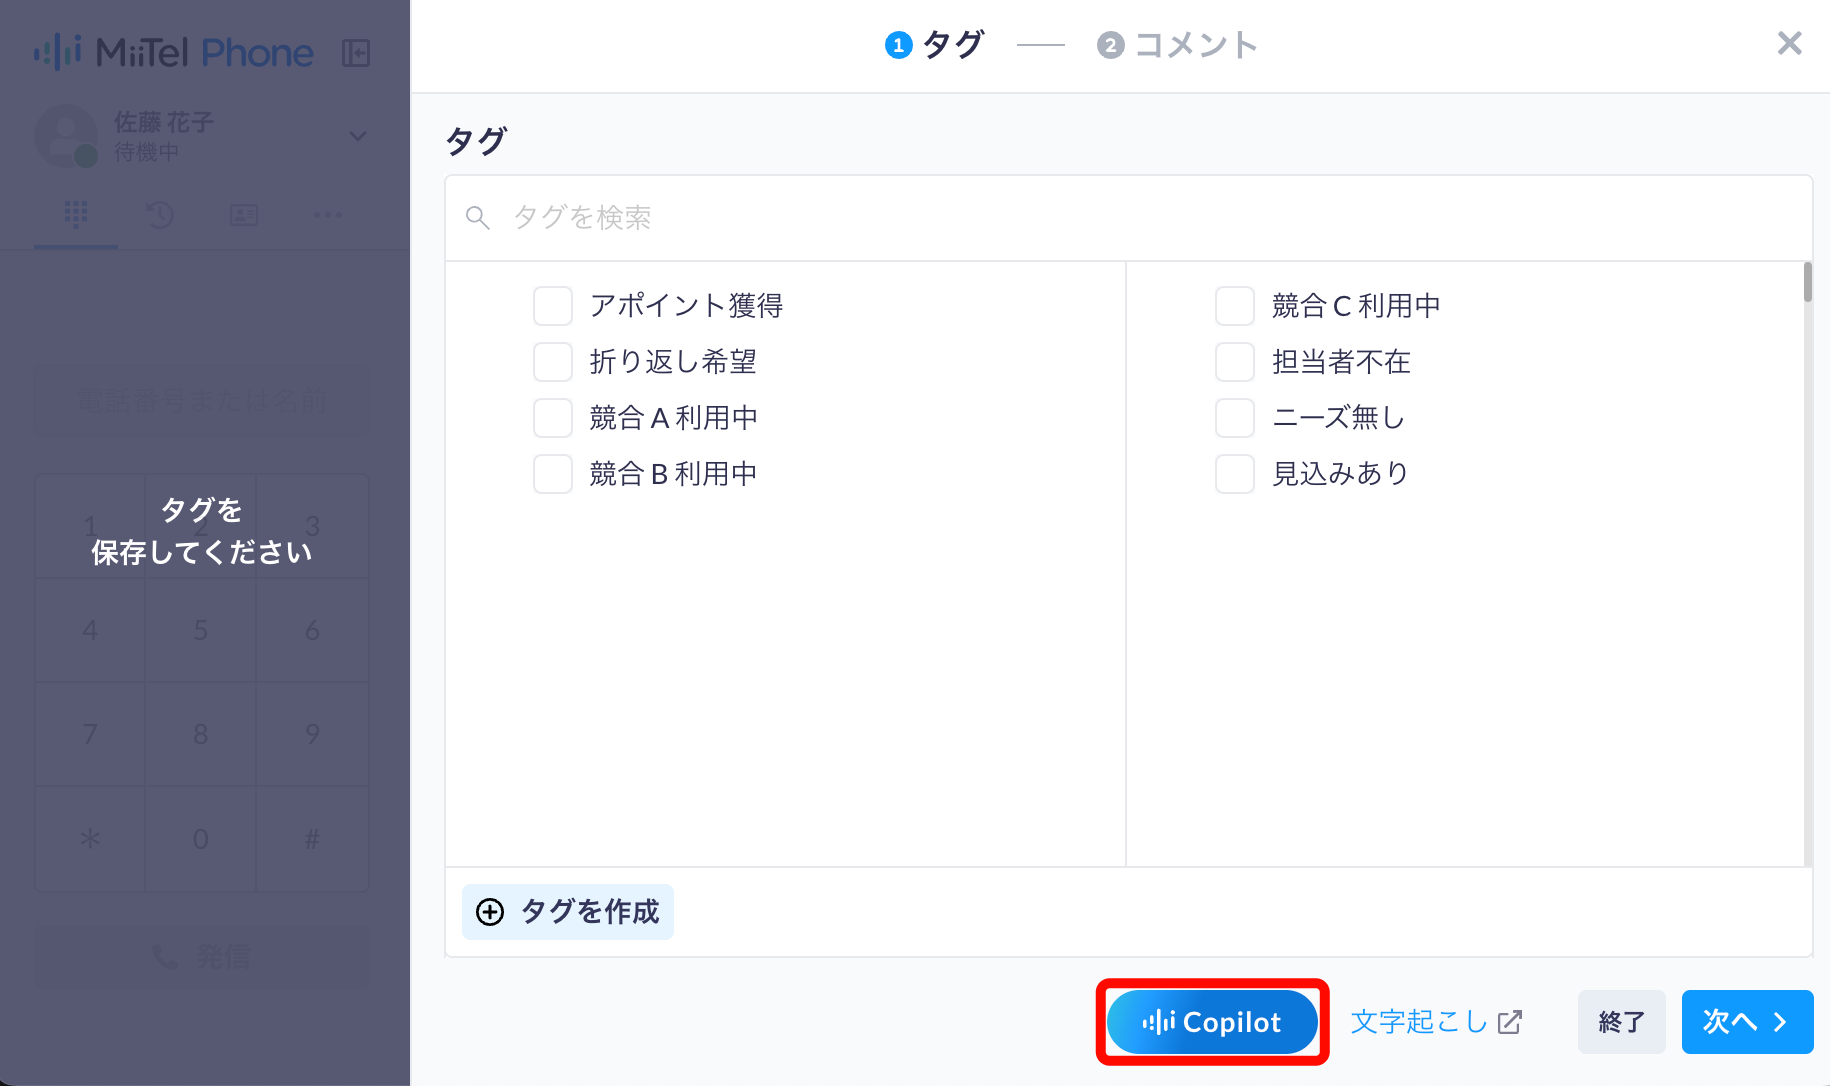Select the ニーズ無し checkbox
This screenshot has height=1086, width=1830.
[1235, 418]
